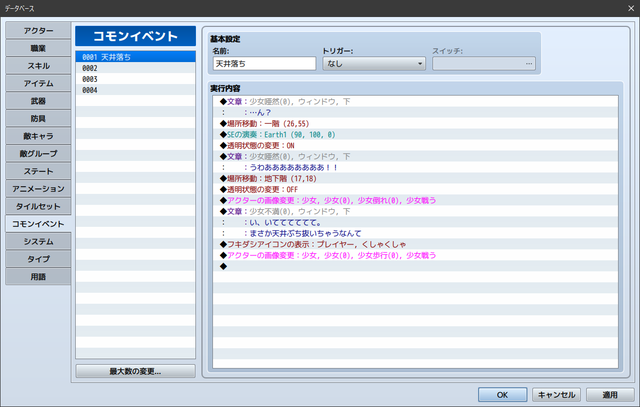Select SEの演奏：Earth1 command line
640x407 pixels.
click(x=415, y=134)
